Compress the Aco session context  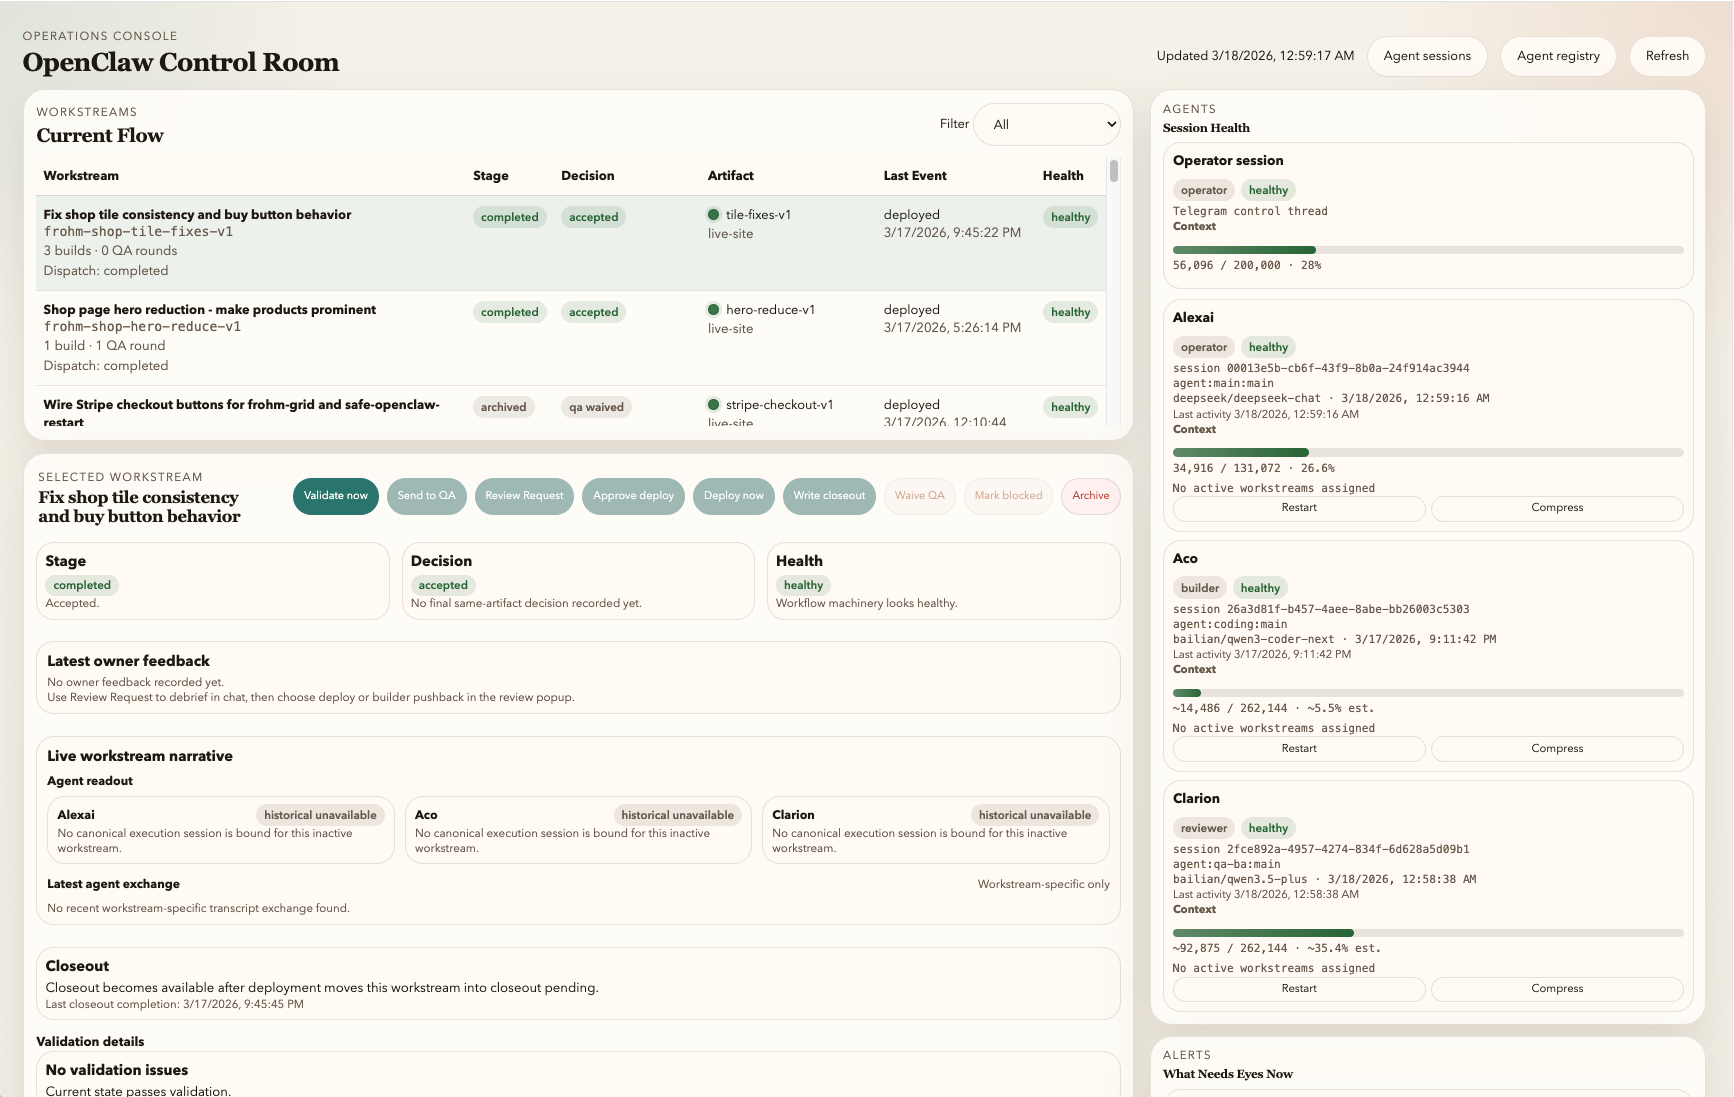pyautogui.click(x=1556, y=748)
